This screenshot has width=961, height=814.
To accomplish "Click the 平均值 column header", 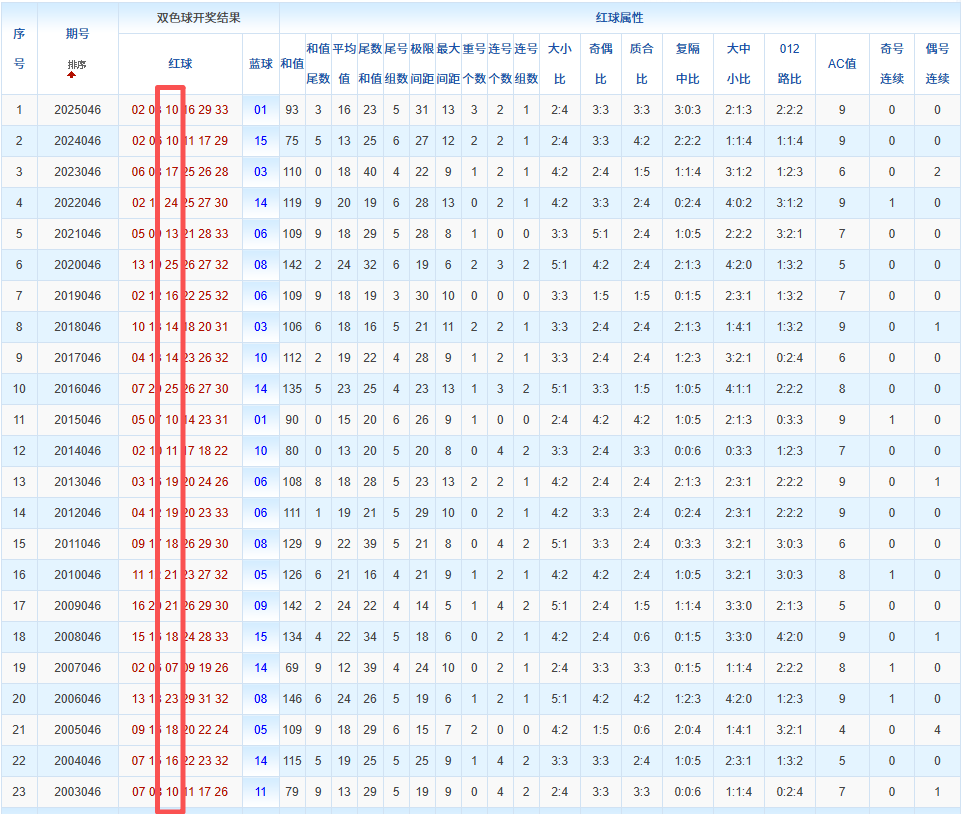I will click(344, 64).
